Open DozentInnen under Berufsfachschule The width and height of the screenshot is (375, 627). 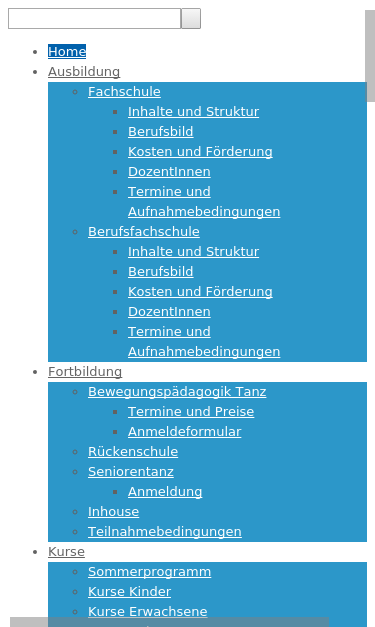coord(169,312)
